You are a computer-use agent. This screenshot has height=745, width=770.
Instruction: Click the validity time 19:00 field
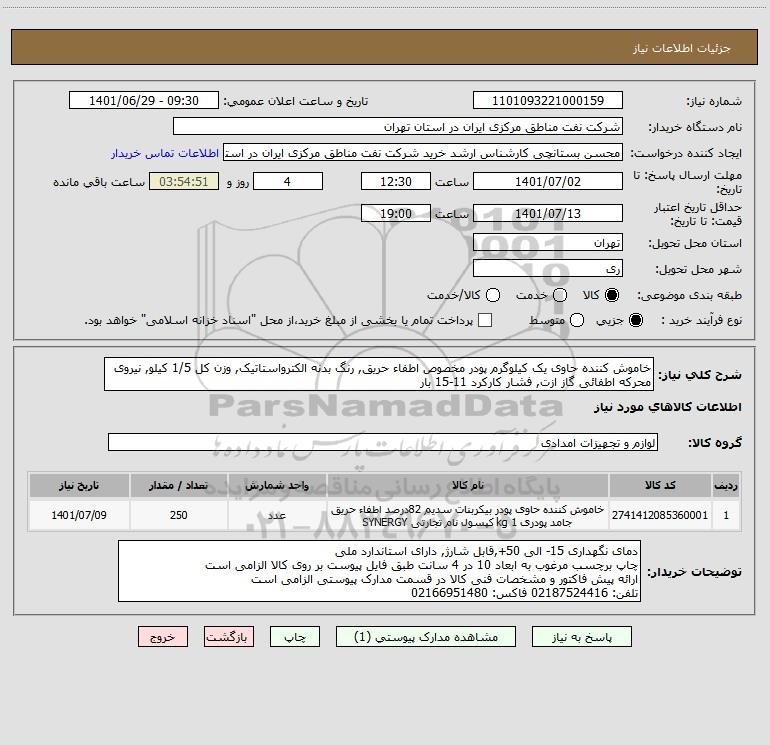tap(396, 213)
